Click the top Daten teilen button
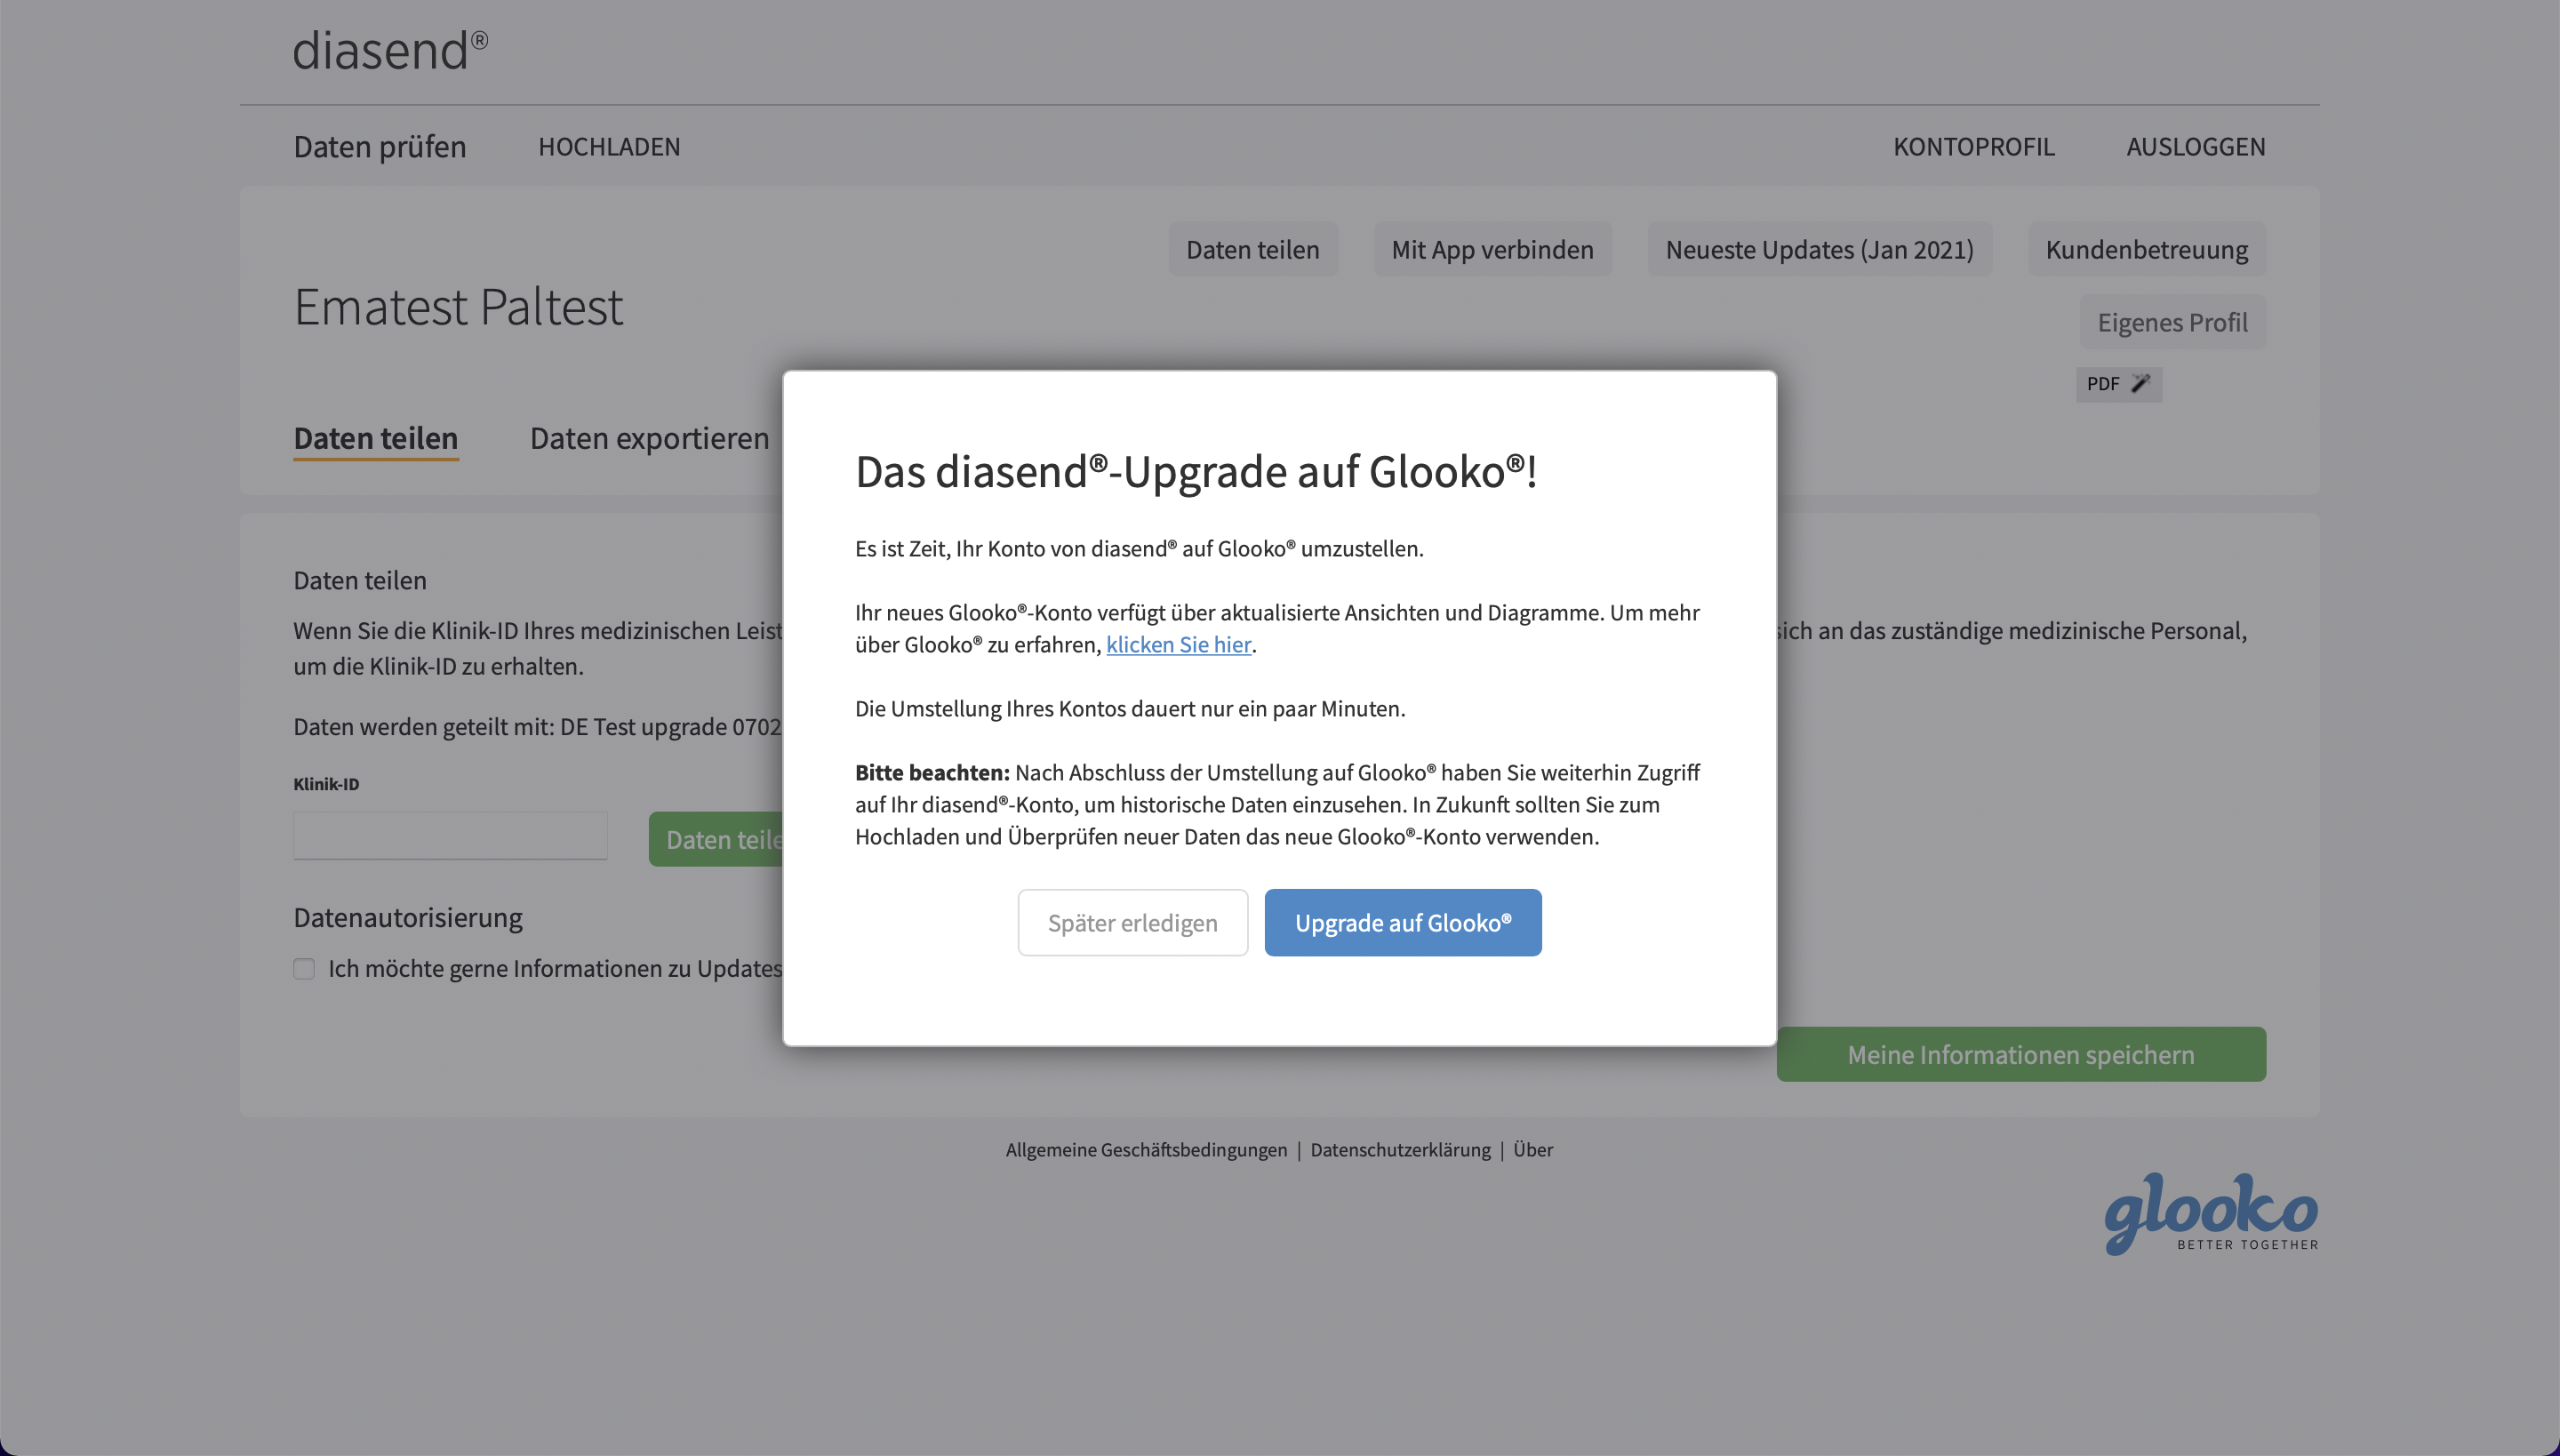 click(x=1253, y=249)
